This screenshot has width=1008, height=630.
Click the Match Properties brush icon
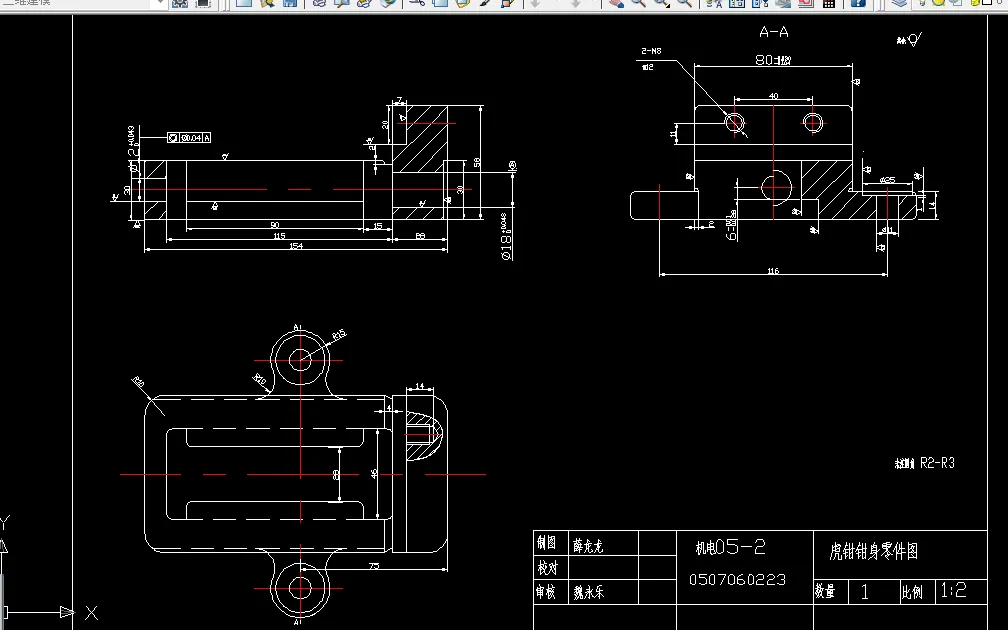coord(485,3)
